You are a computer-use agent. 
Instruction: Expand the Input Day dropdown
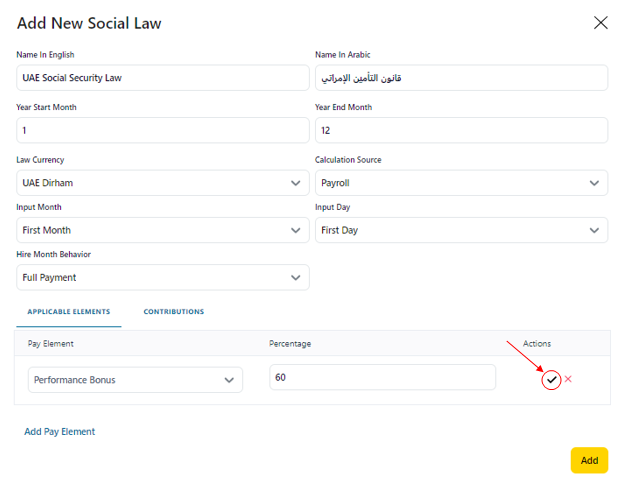[x=460, y=230]
